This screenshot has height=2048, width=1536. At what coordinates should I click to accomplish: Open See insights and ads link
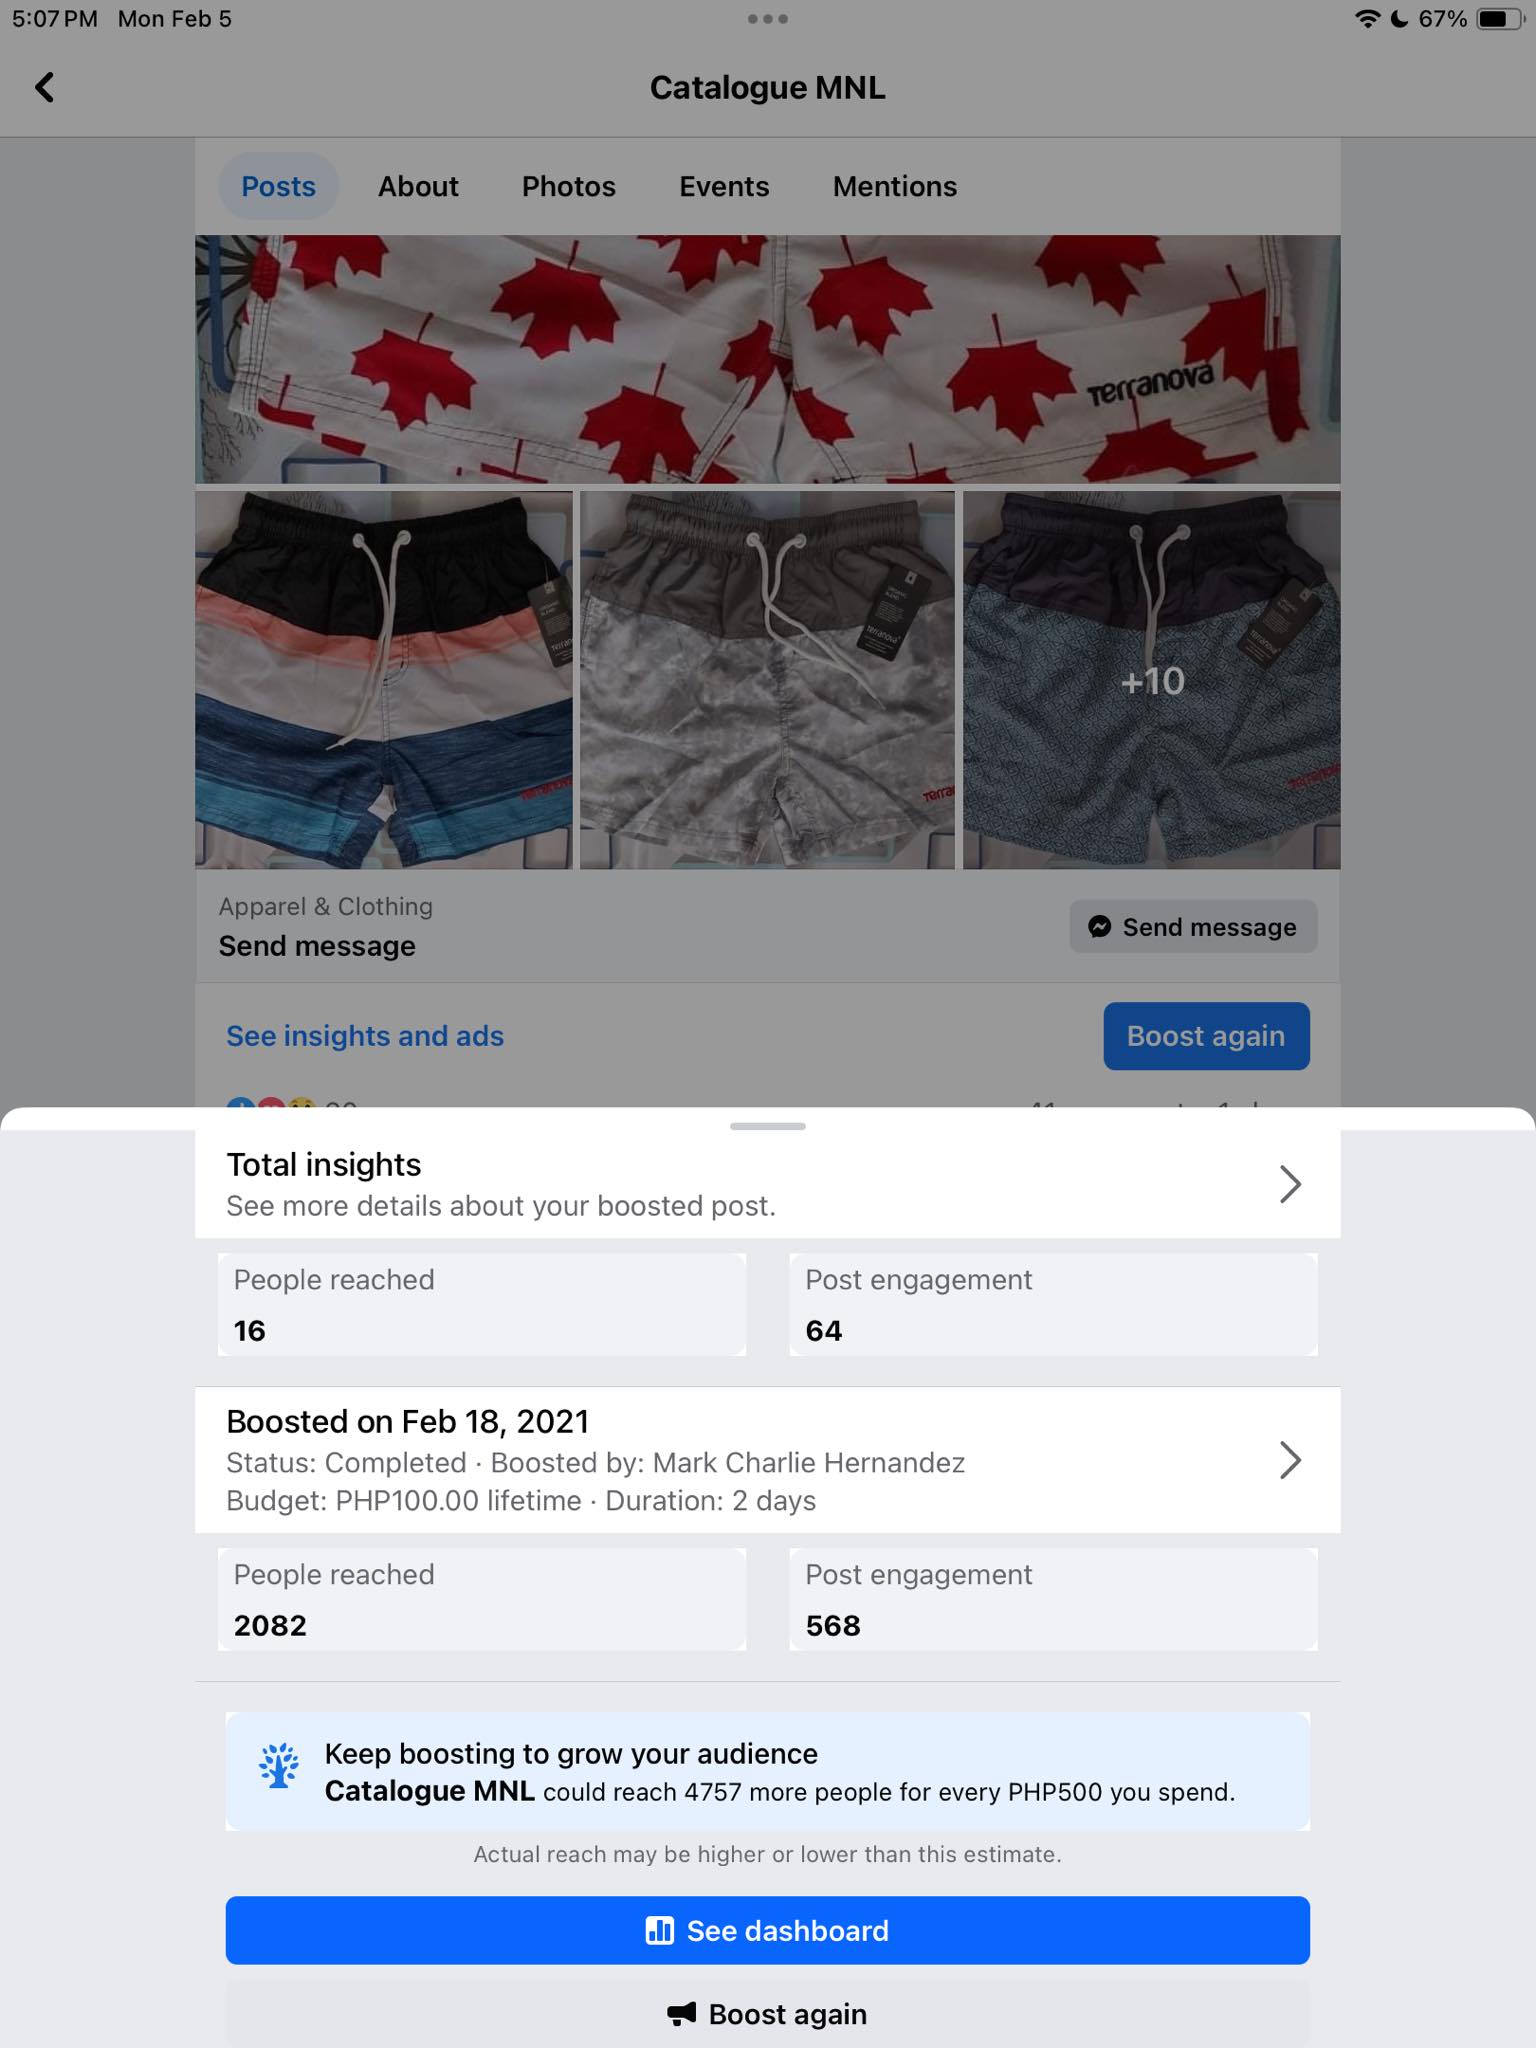[x=365, y=1036]
